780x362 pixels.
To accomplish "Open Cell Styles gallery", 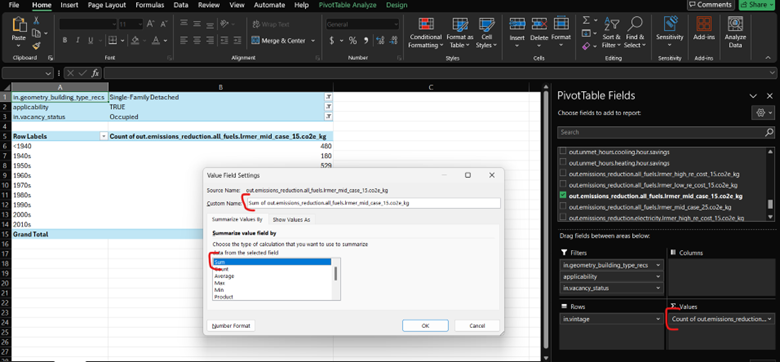I will [487, 33].
